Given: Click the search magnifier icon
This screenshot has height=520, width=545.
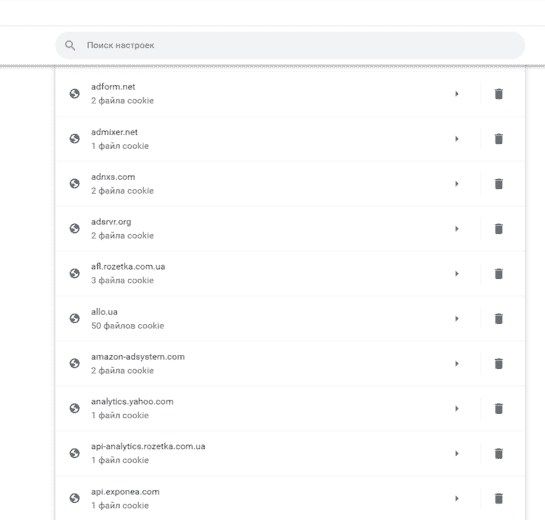Looking at the screenshot, I should point(70,45).
